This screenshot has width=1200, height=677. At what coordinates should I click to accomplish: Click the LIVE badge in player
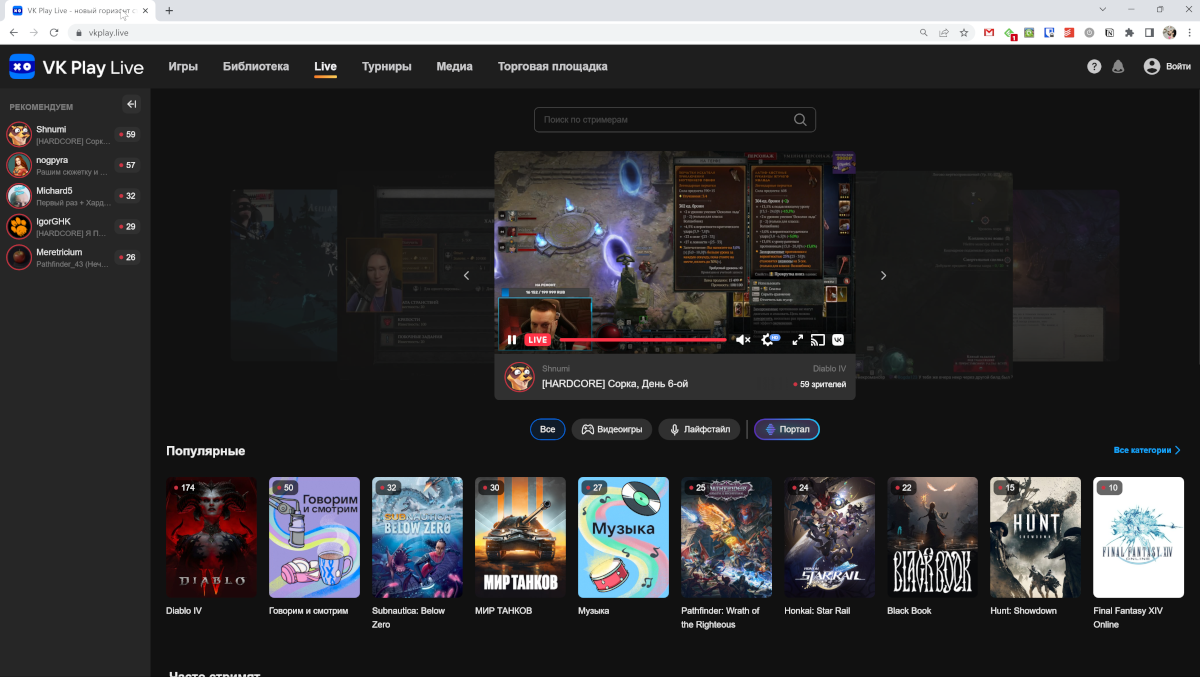click(x=538, y=340)
